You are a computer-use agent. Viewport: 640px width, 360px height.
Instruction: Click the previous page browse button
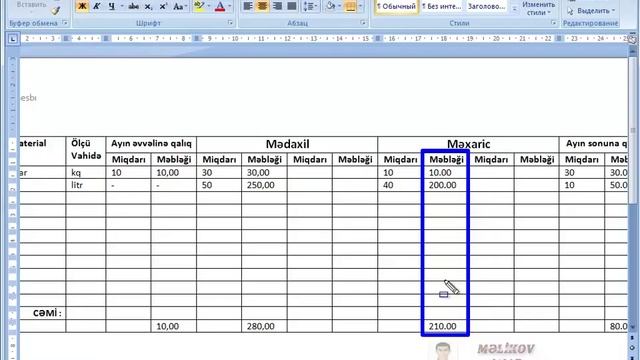(x=632, y=338)
